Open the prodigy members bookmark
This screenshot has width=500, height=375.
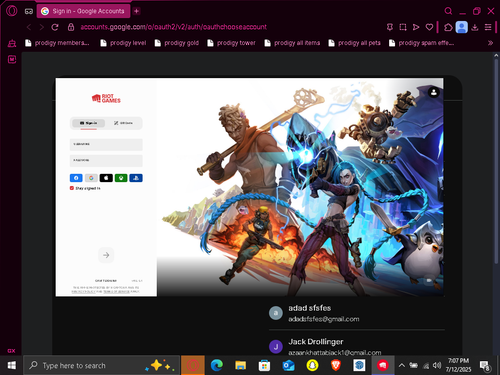[57, 43]
